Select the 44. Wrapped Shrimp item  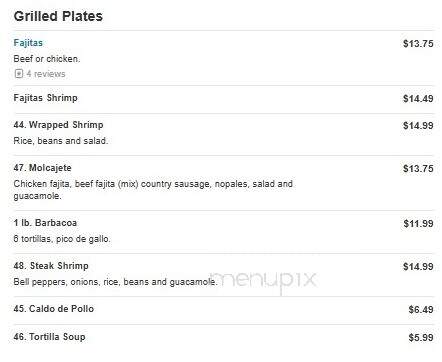coord(58,125)
